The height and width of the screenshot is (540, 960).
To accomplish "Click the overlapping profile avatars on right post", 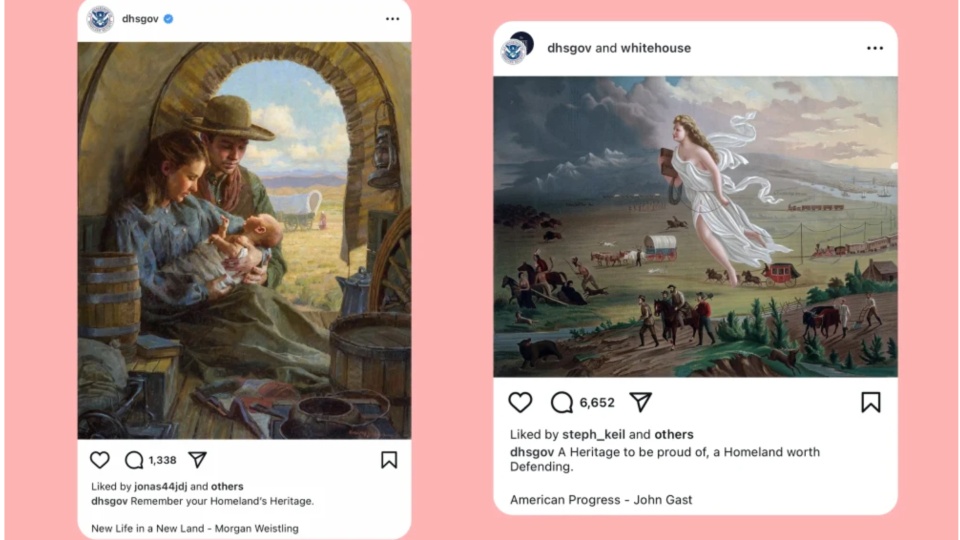I will coord(517,48).
